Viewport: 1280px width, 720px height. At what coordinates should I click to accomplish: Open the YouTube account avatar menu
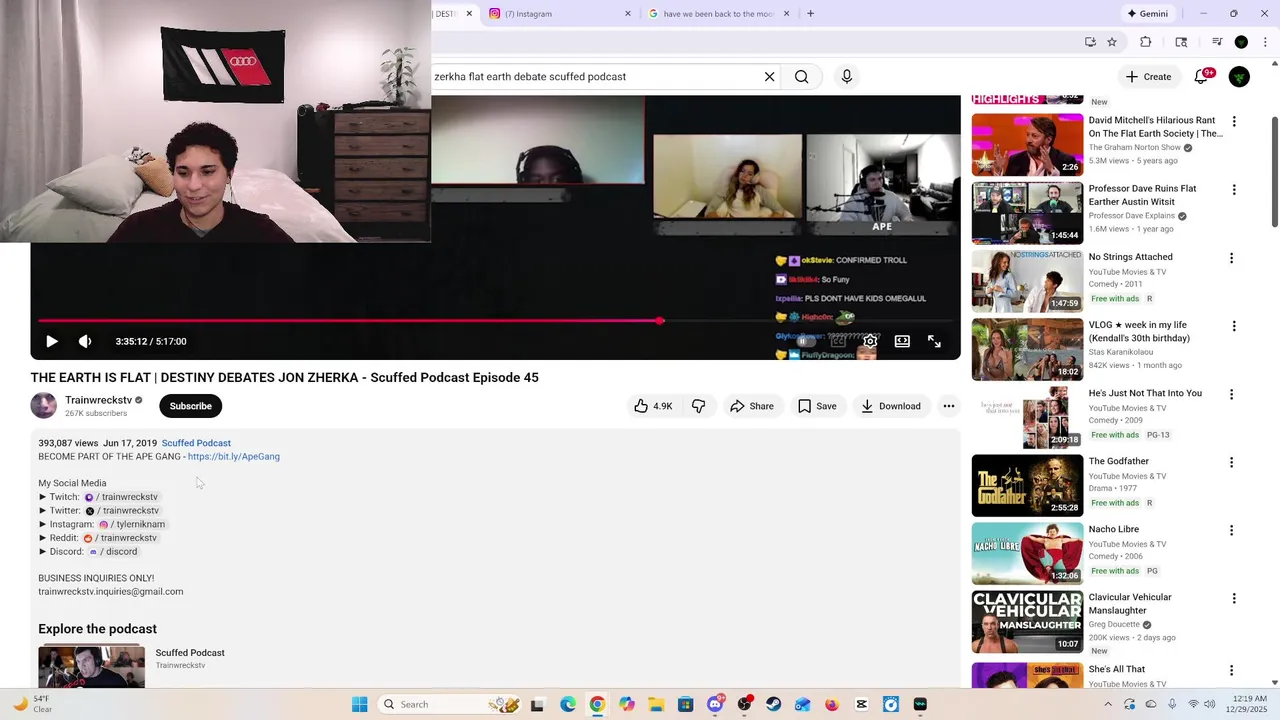click(1239, 77)
